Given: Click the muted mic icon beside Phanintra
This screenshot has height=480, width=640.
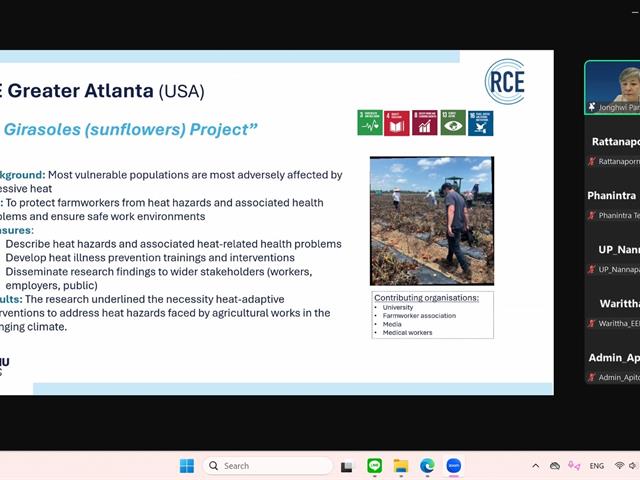Looking at the screenshot, I should (591, 215).
